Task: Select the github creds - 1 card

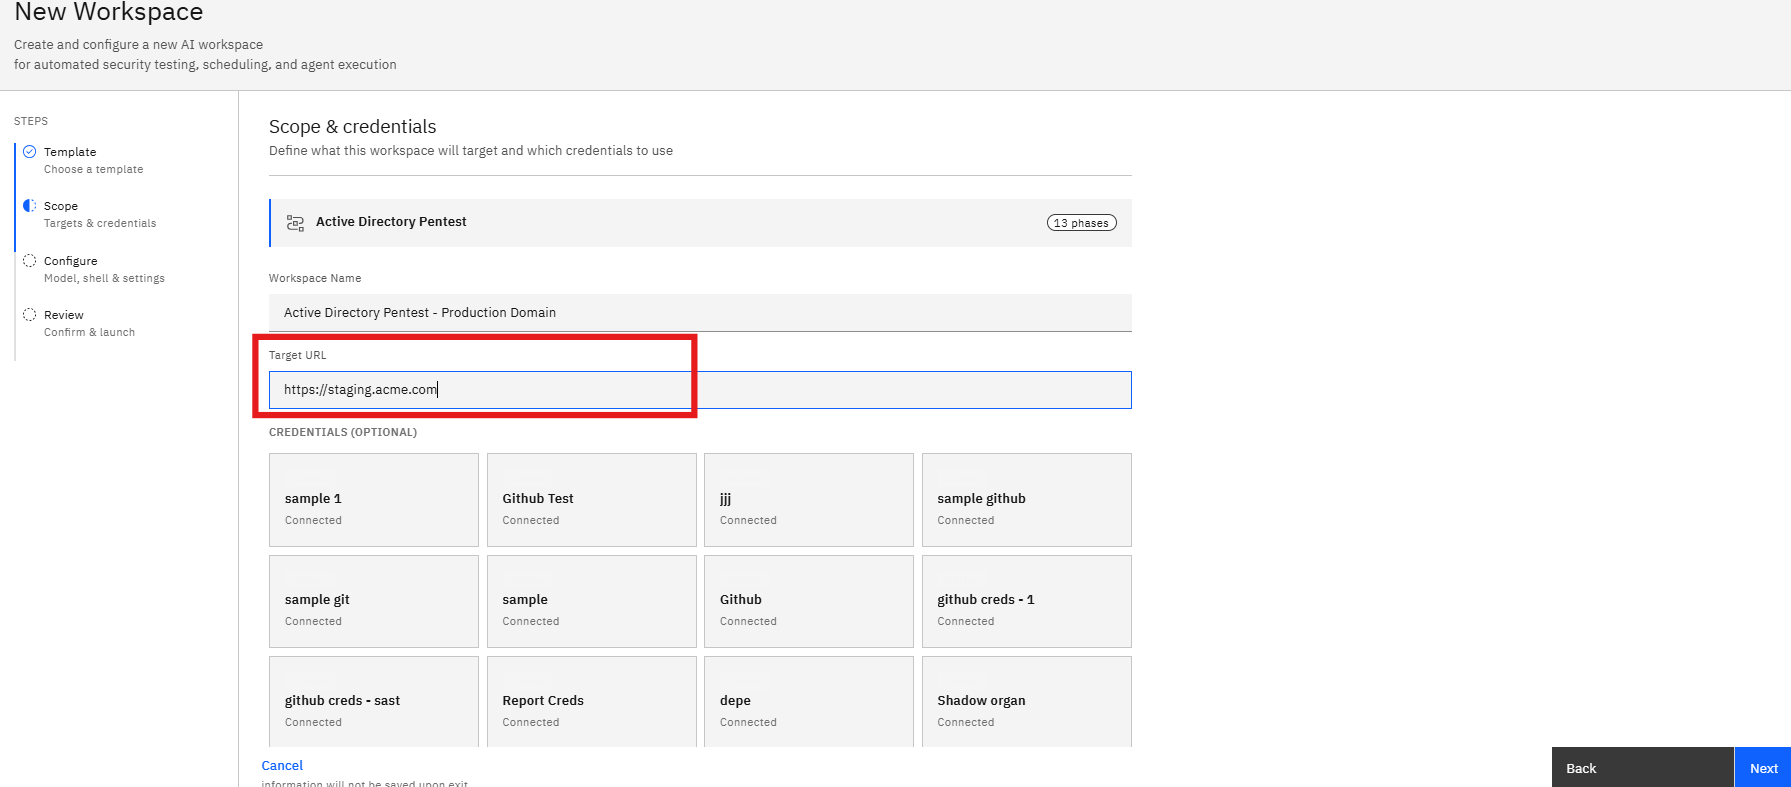Action: 1027,601
